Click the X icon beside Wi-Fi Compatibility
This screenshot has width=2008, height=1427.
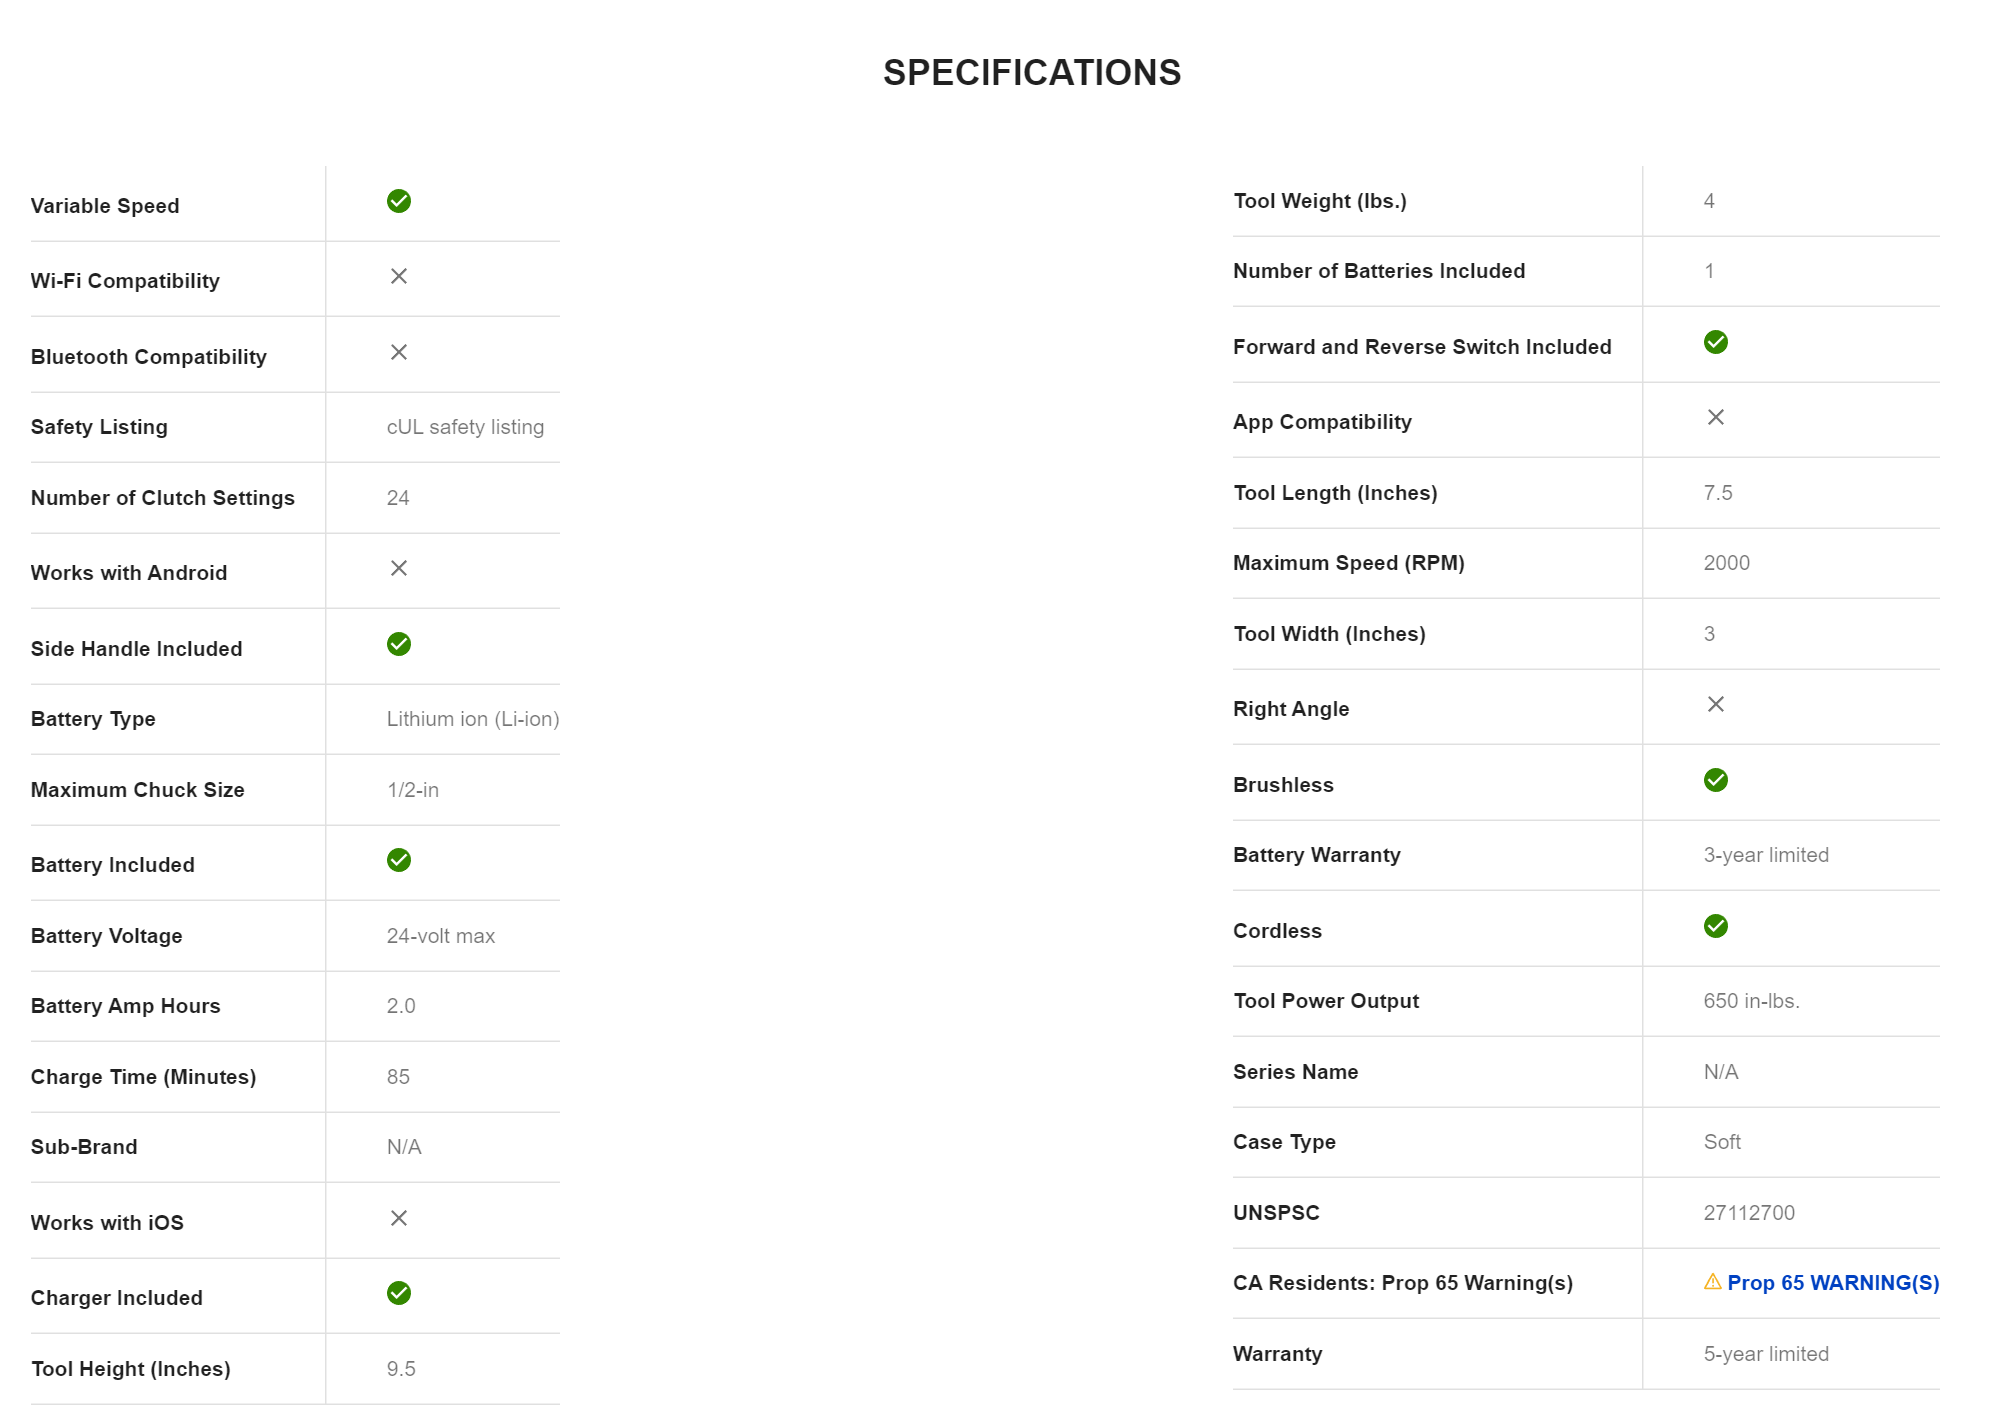(x=399, y=276)
